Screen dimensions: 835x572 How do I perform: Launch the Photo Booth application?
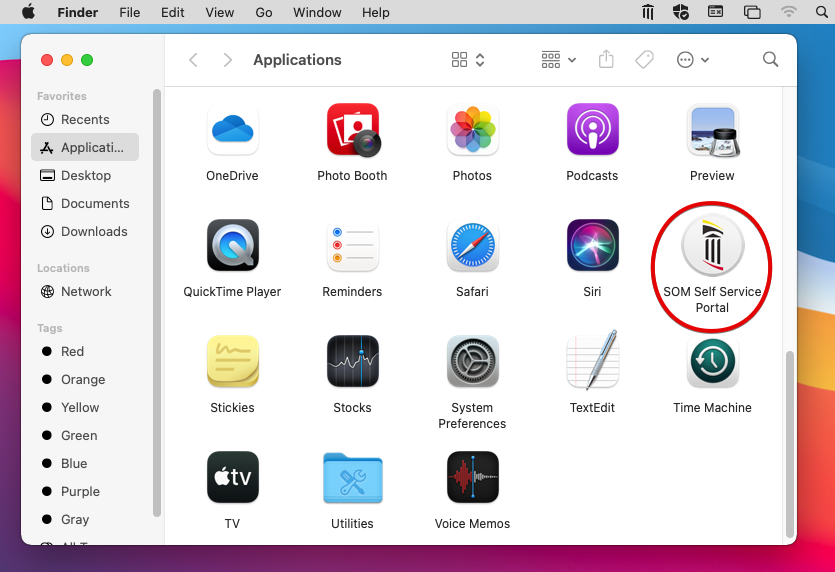pos(352,131)
